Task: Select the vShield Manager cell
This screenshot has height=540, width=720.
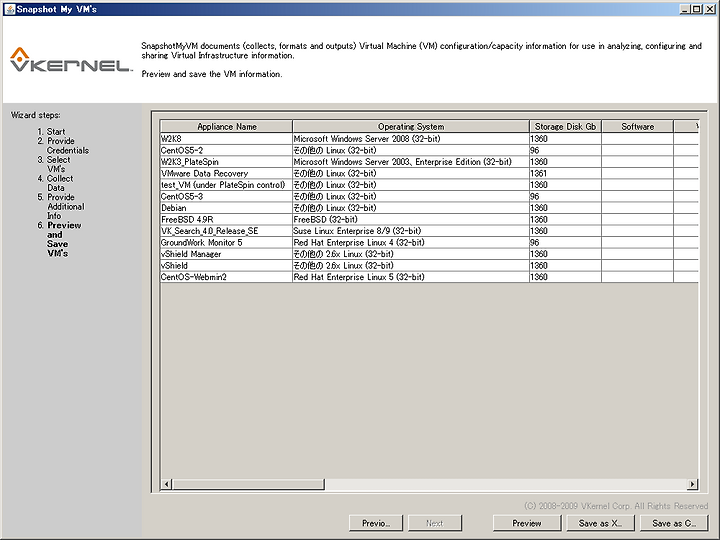Action: click(226, 254)
